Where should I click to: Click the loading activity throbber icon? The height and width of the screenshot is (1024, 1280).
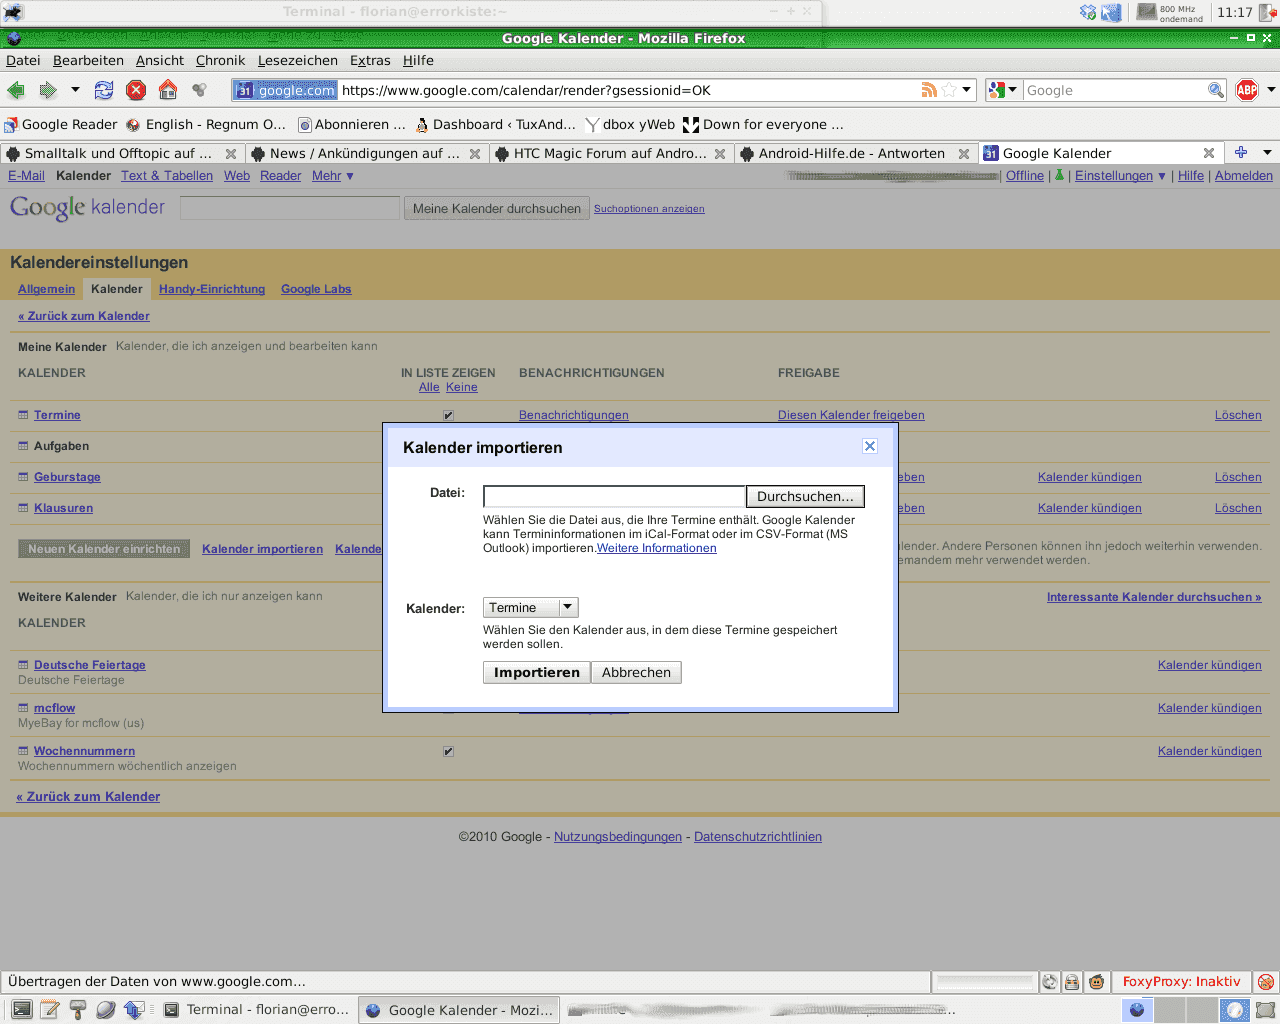coord(200,90)
